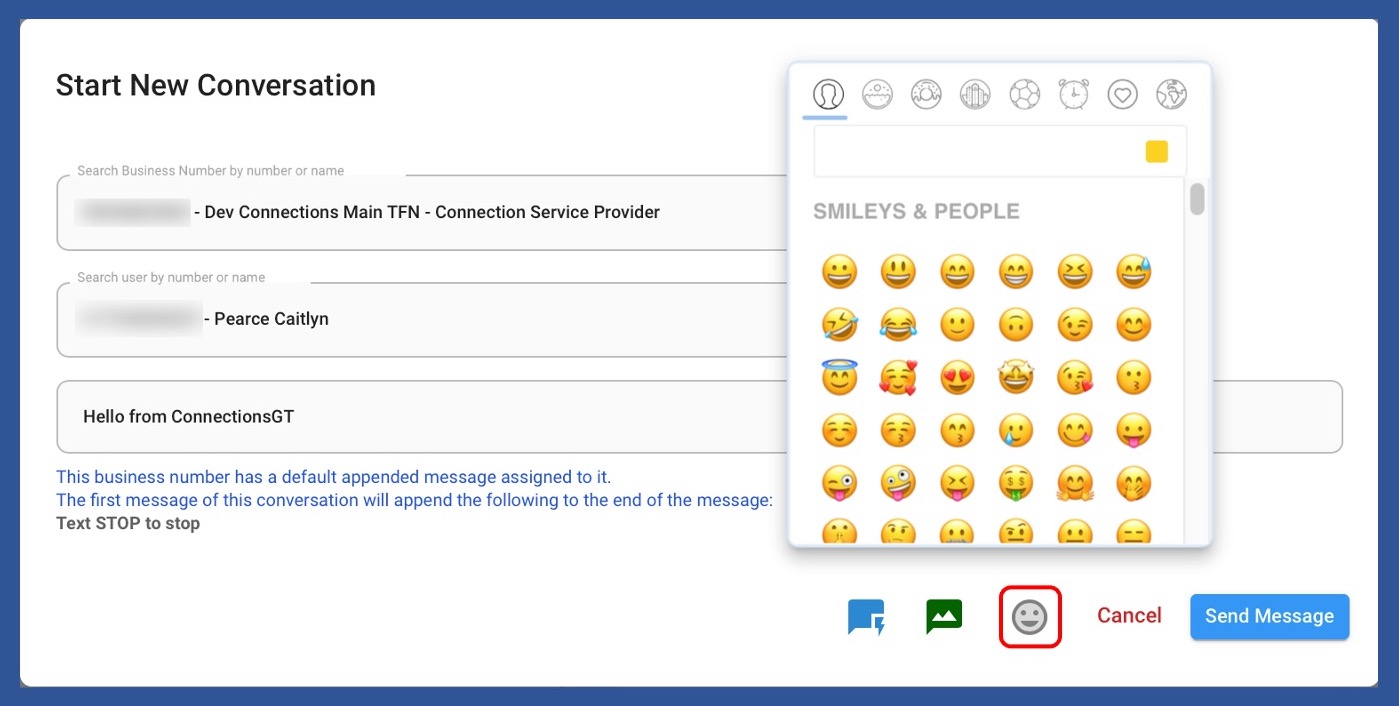
Task: Switch to Smileys & People emoji tab
Action: pos(827,95)
